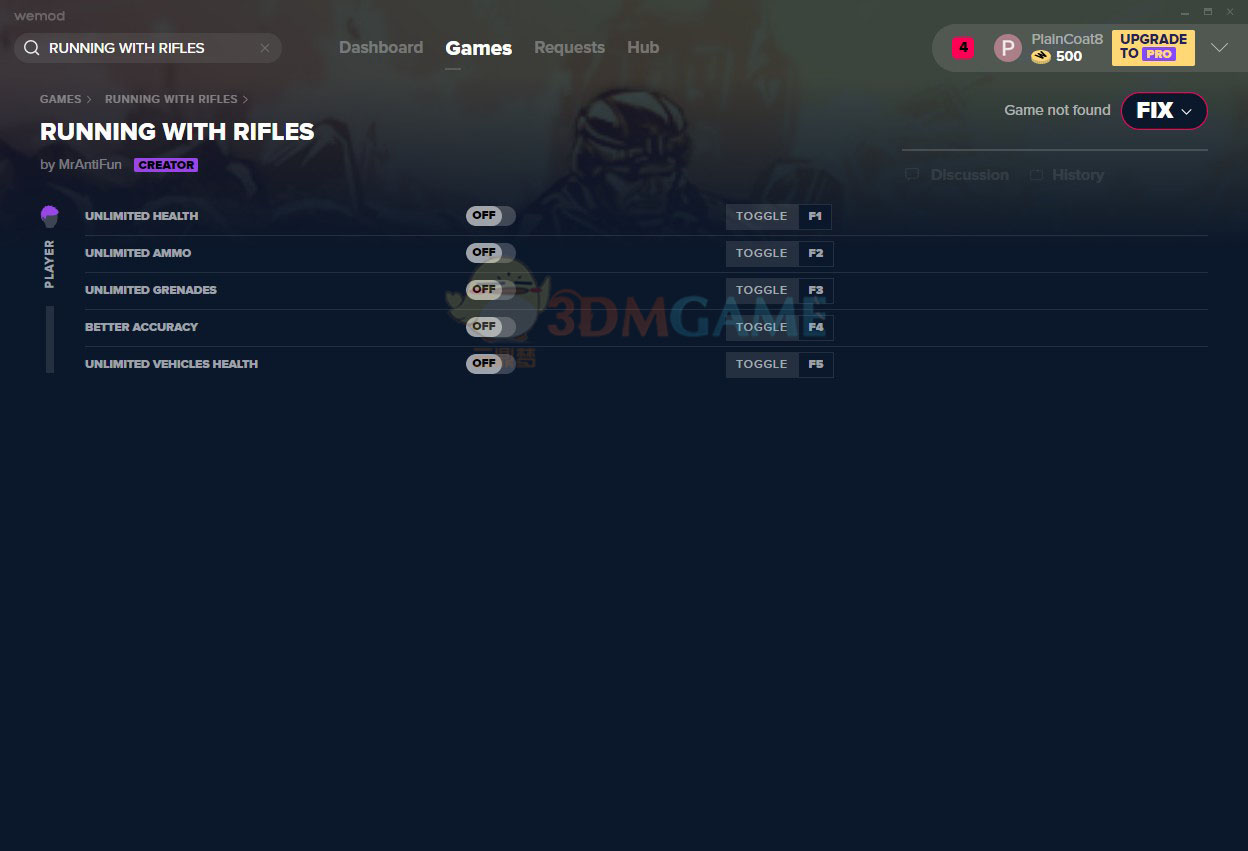Click the coins balance icon
Screen dimensions: 1248x851
[1040, 56]
